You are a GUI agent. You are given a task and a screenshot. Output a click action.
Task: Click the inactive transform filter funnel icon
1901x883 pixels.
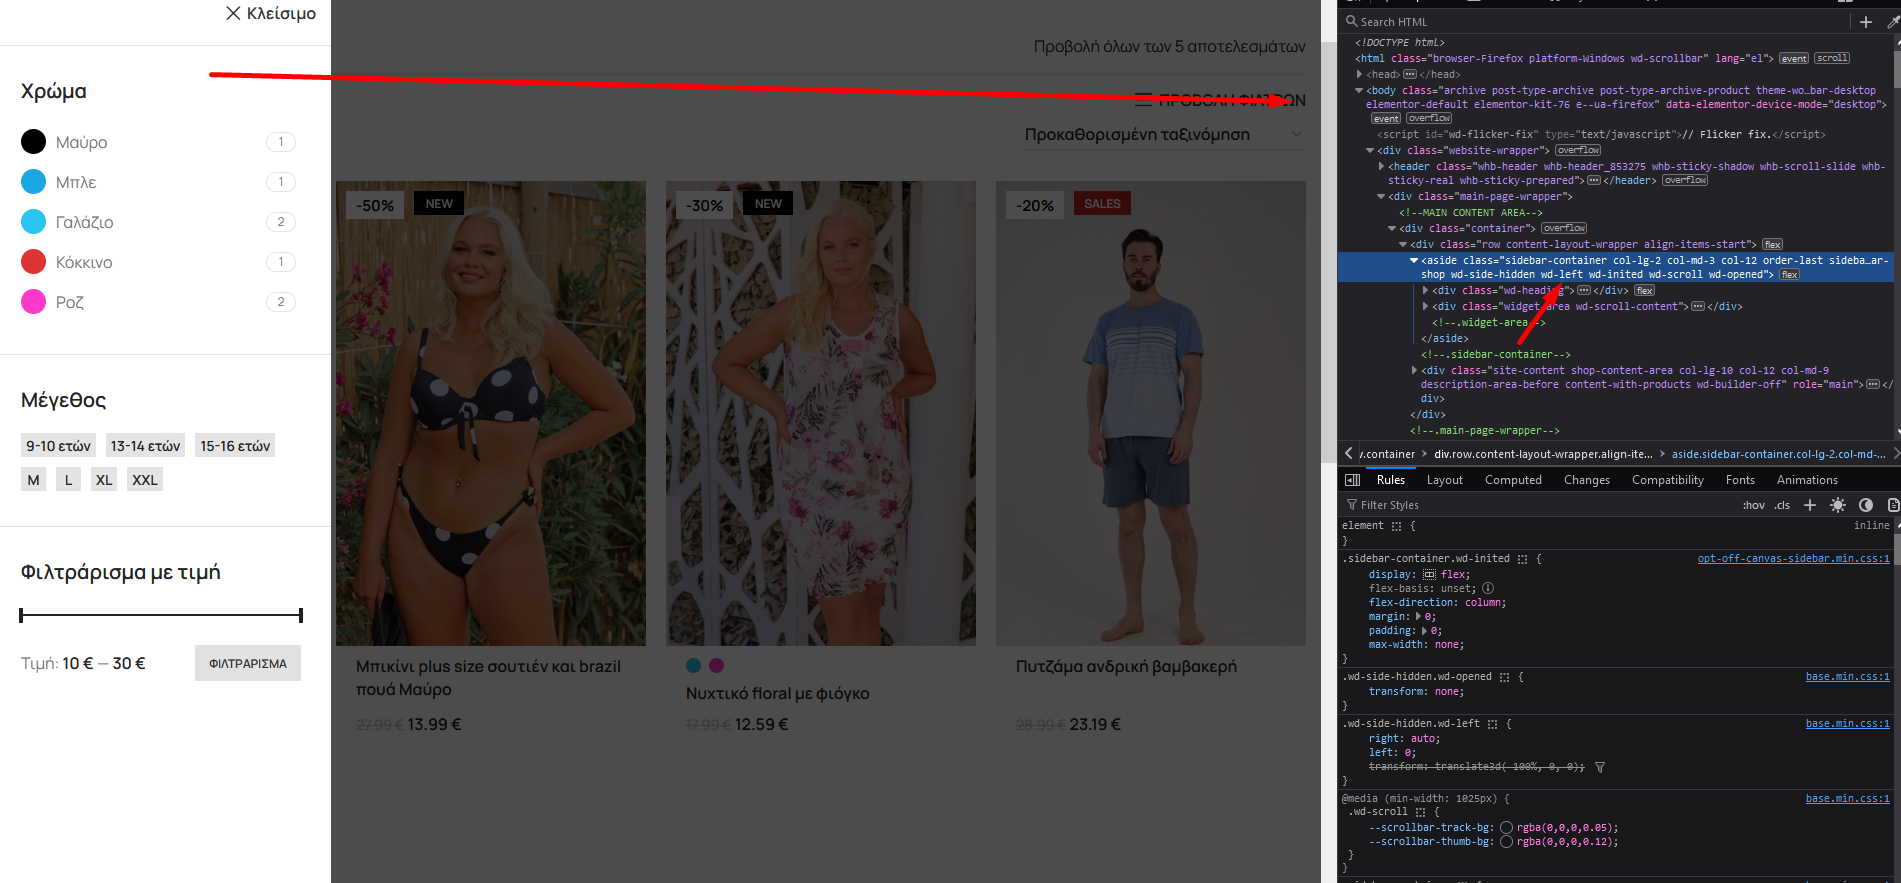pos(1600,767)
